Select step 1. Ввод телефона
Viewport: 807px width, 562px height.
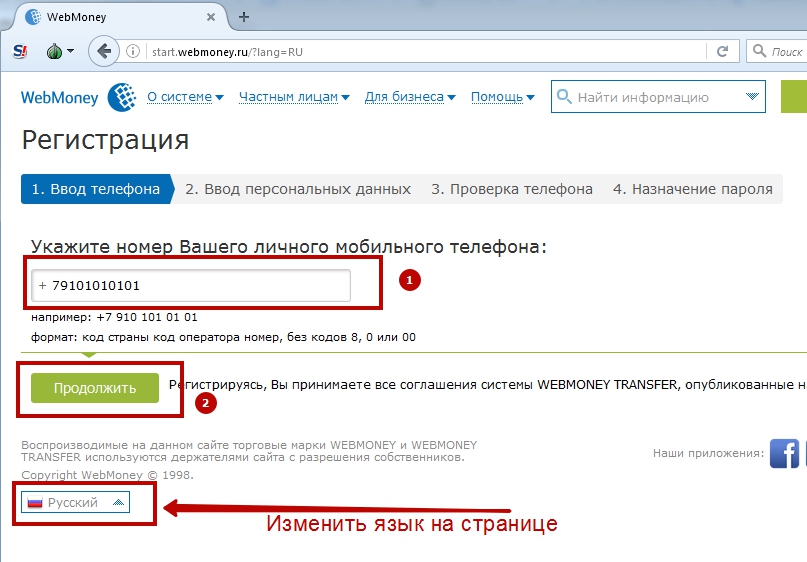point(96,189)
